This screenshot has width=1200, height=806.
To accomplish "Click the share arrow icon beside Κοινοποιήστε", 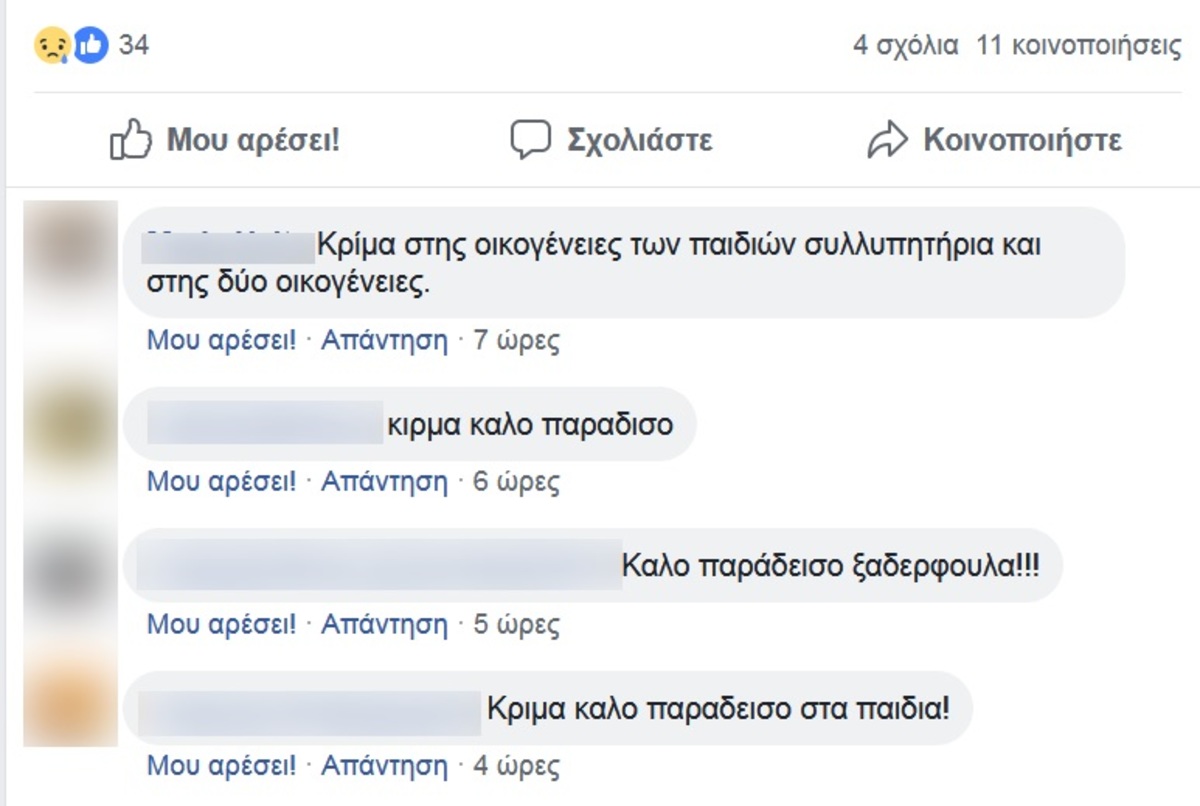I will 887,141.
